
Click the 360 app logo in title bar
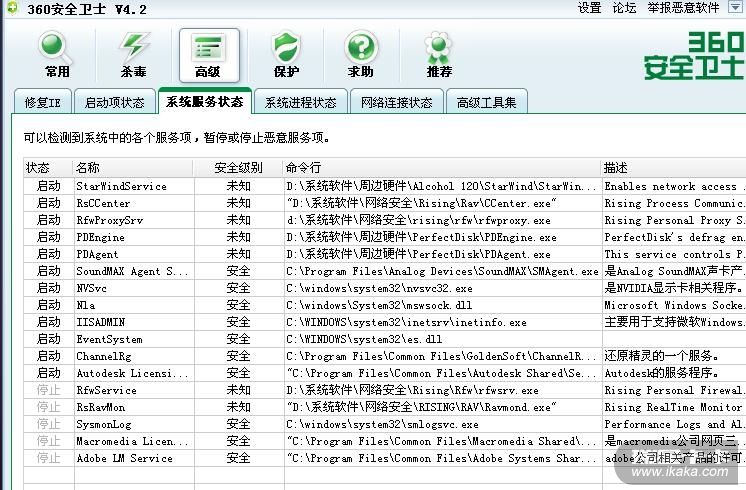click(x=12, y=7)
